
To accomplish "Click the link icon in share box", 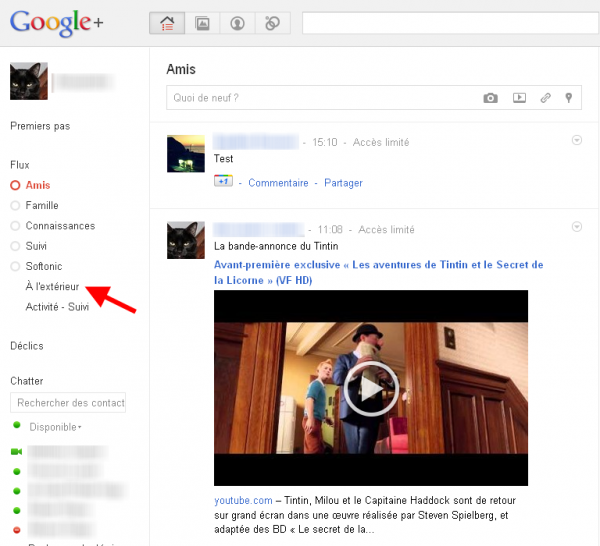I will click(545, 98).
